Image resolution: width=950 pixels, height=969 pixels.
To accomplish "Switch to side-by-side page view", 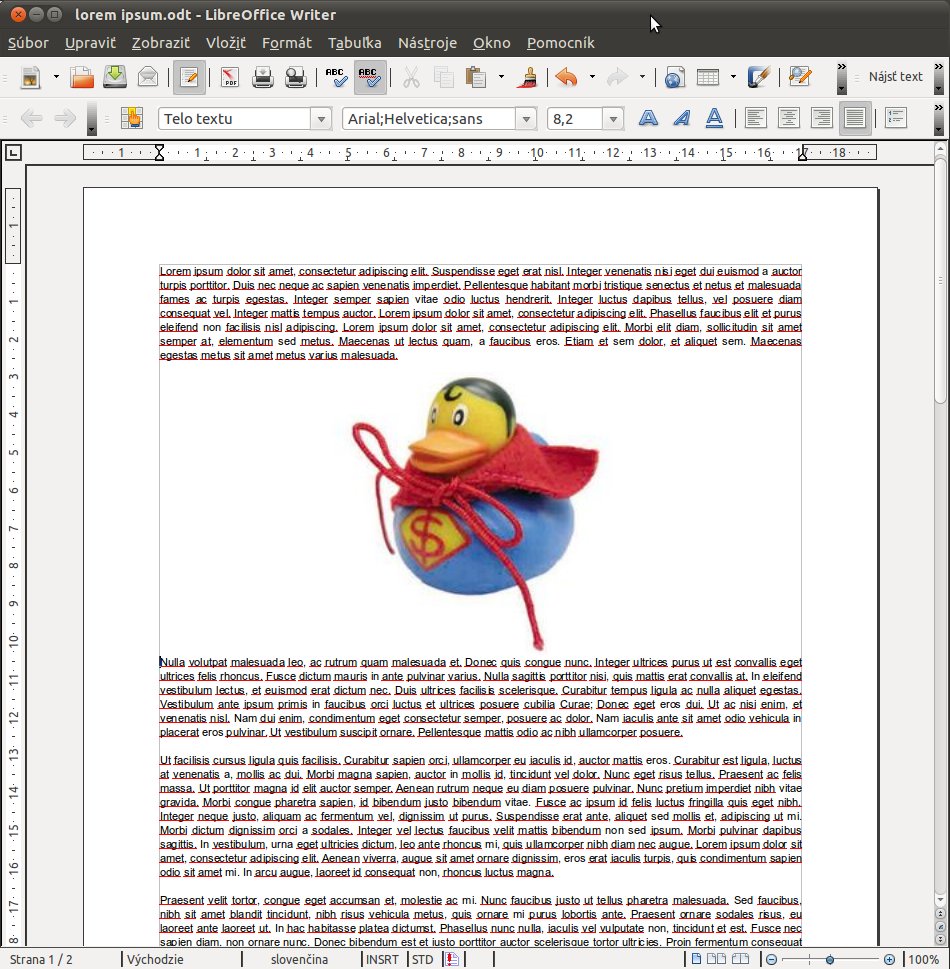I will 716,959.
